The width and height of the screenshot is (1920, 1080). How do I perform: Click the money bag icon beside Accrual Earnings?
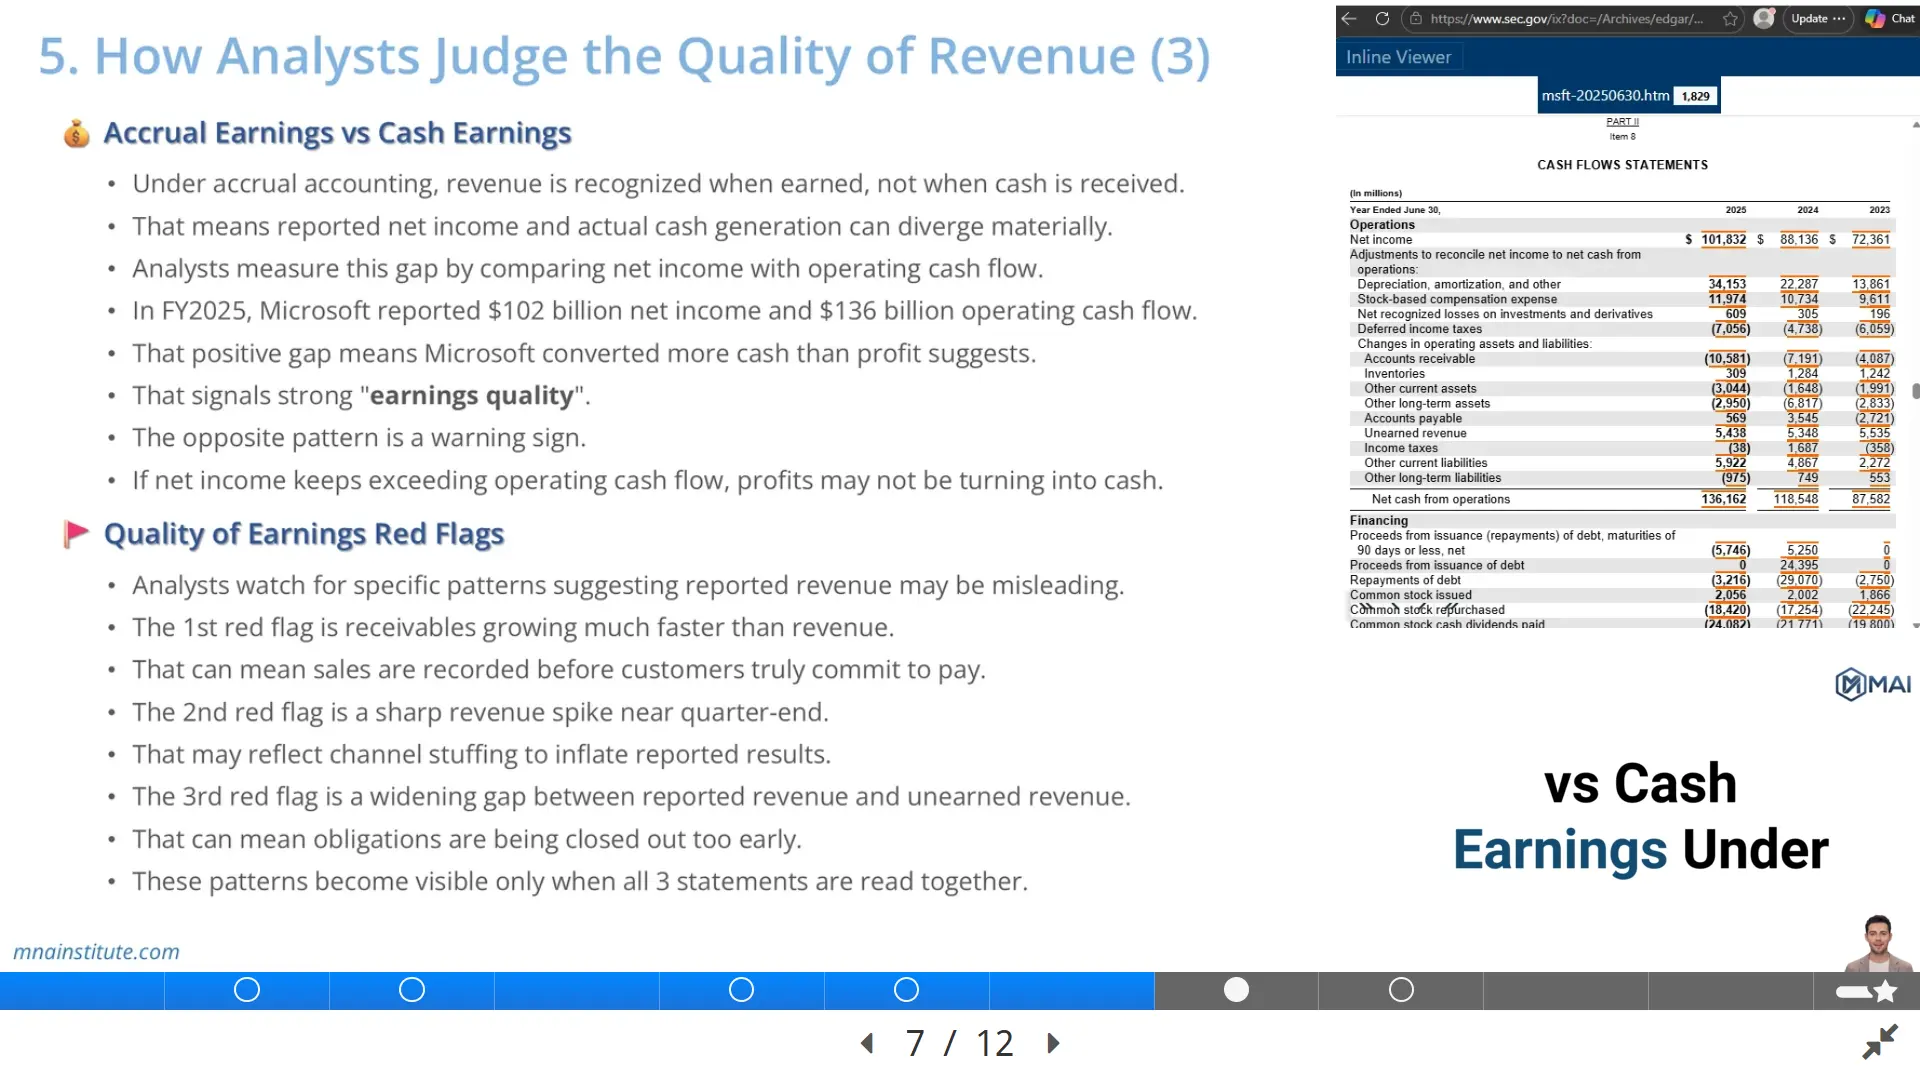pos(76,133)
